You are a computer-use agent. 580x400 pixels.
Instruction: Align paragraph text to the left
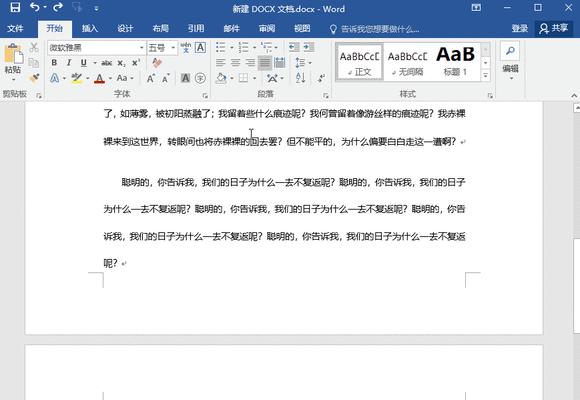click(x=221, y=63)
